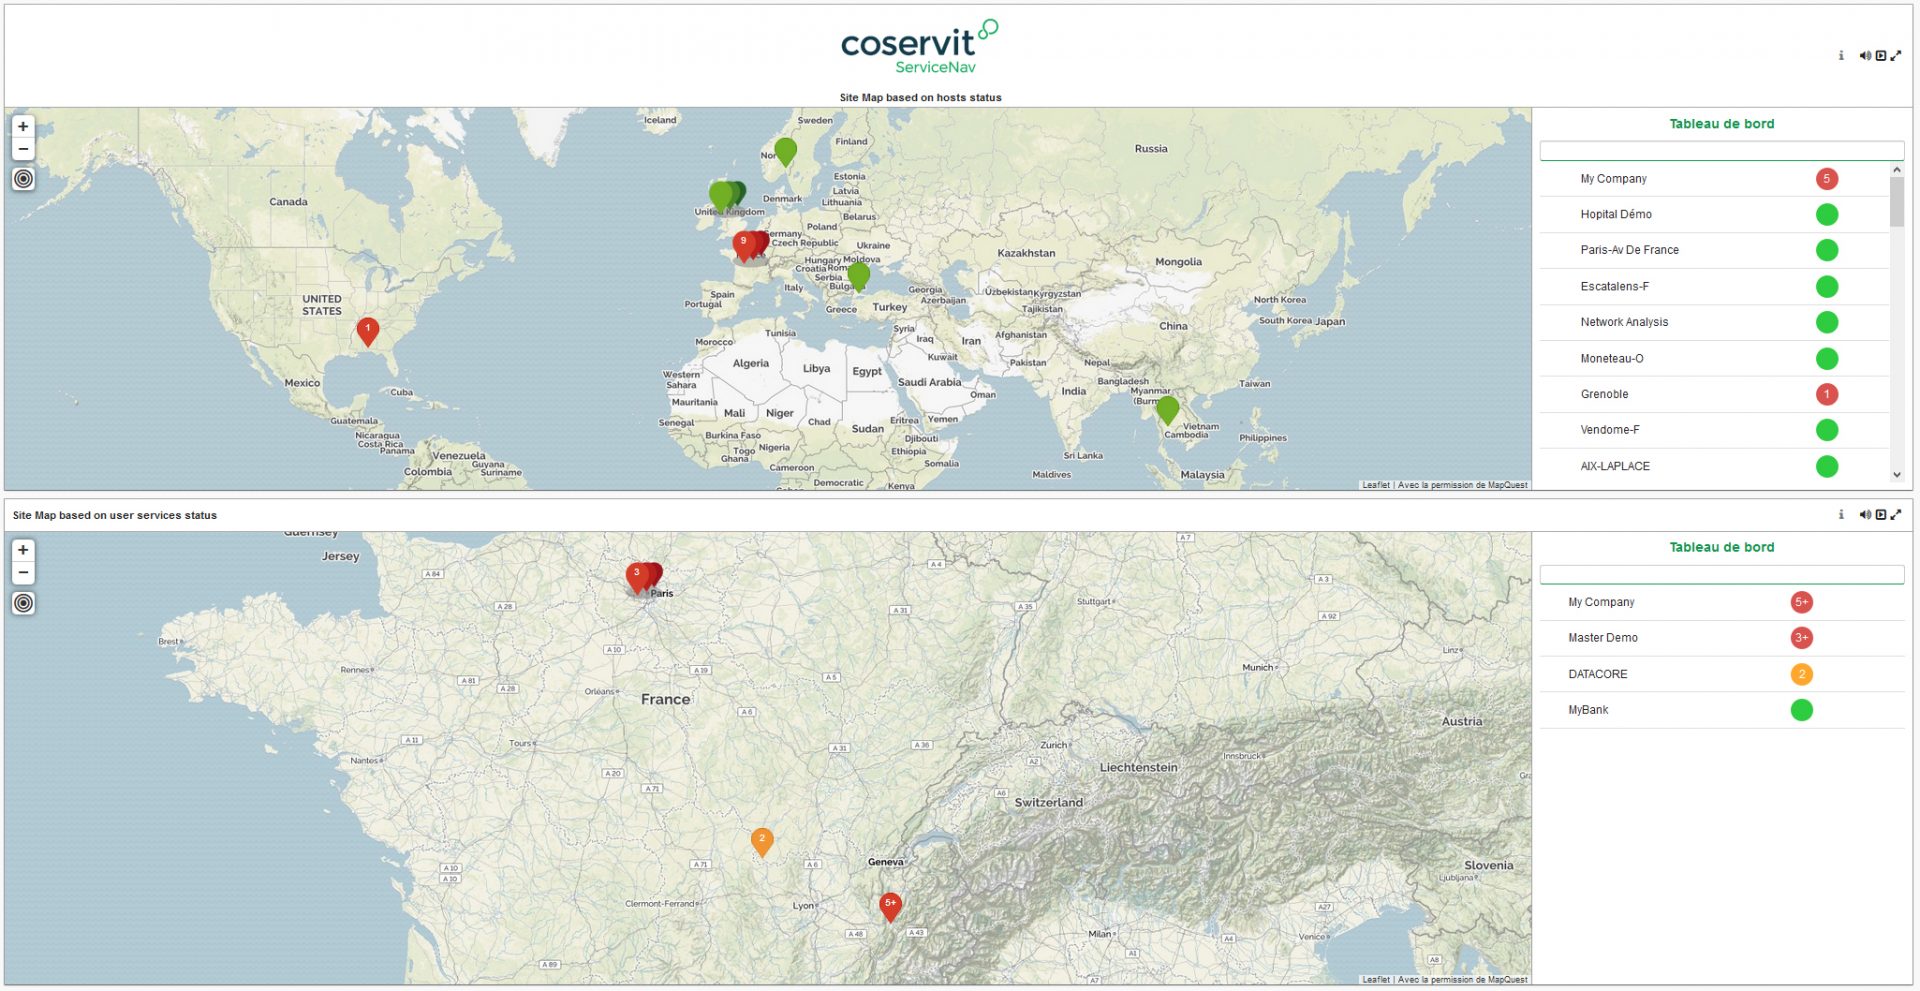The width and height of the screenshot is (1920, 991).
Task: Select the Vendome-F row
Action: pos(1714,430)
